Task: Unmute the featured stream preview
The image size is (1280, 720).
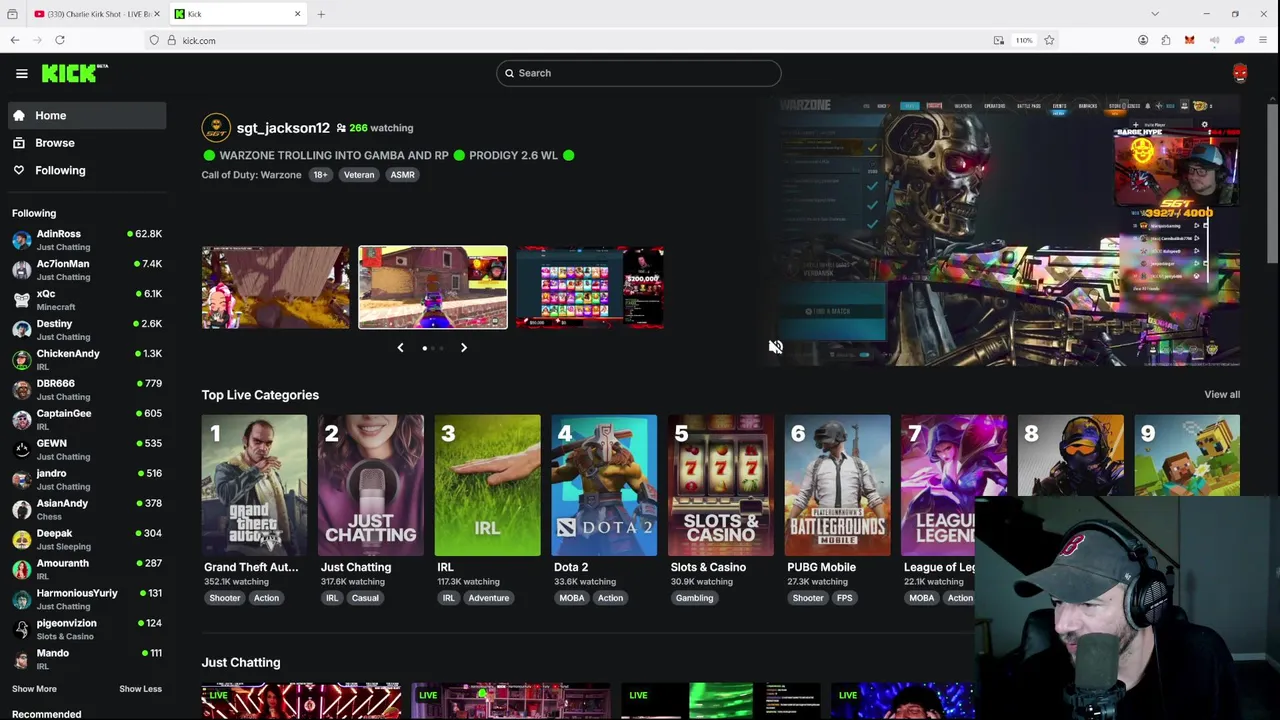Action: point(775,347)
